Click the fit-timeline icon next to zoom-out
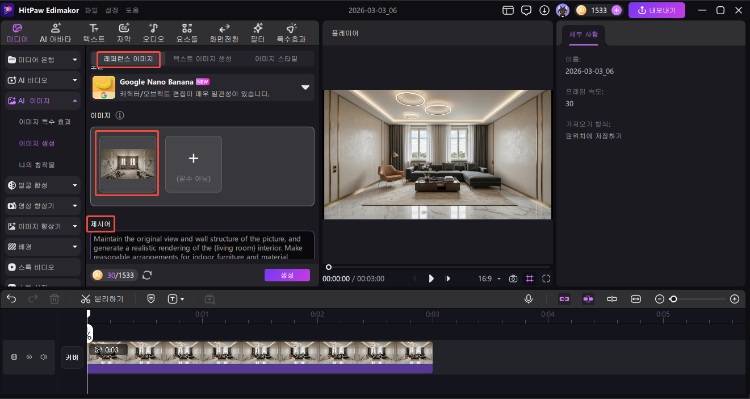Screen dimensions: 750x399 click(636, 299)
